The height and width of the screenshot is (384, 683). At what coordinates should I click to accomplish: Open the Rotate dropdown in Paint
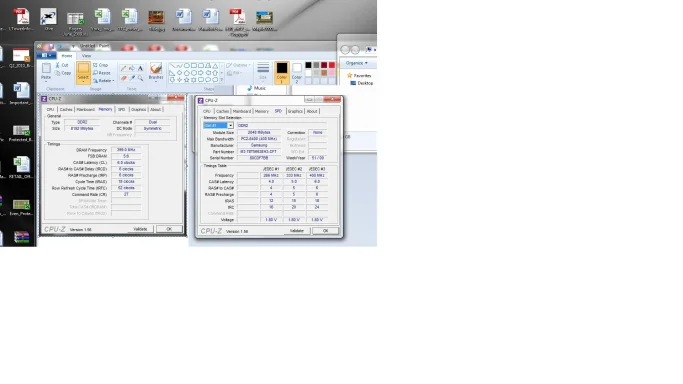pos(104,81)
